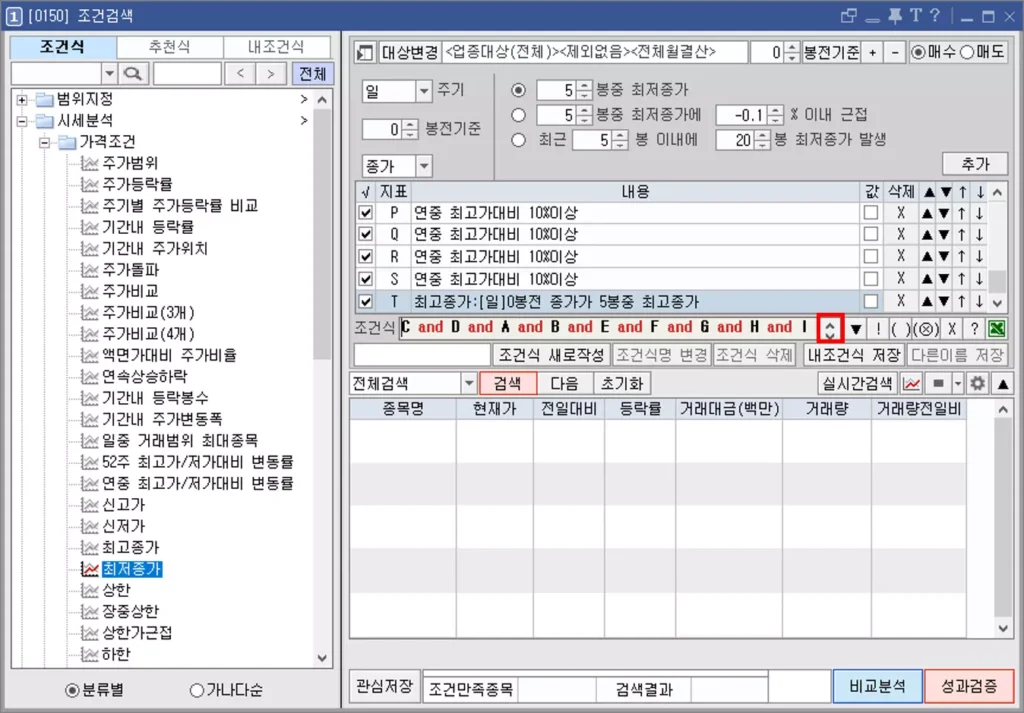The height and width of the screenshot is (713, 1024).
Task: Move condition Q down with ▼ arrow
Action: [944, 234]
